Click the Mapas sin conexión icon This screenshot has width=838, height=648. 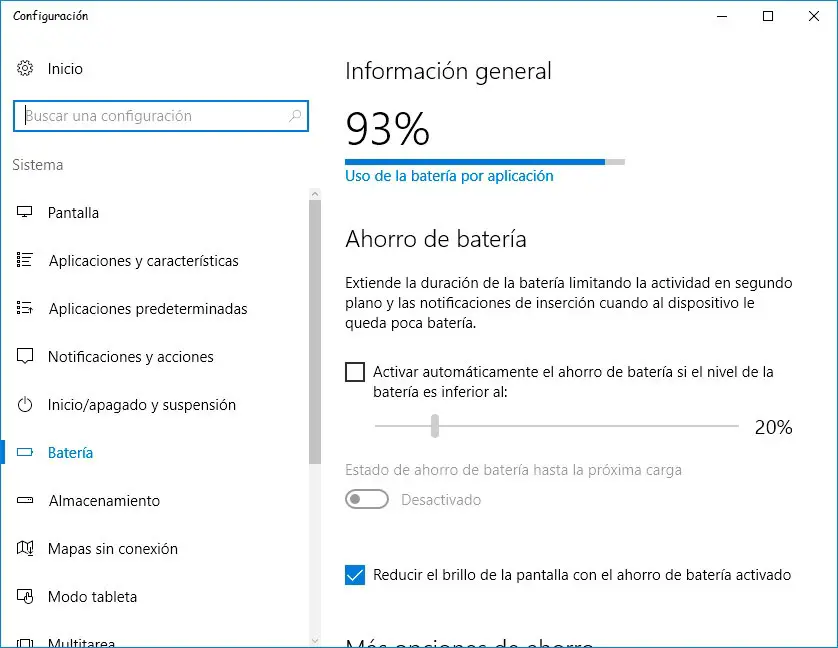[26, 549]
